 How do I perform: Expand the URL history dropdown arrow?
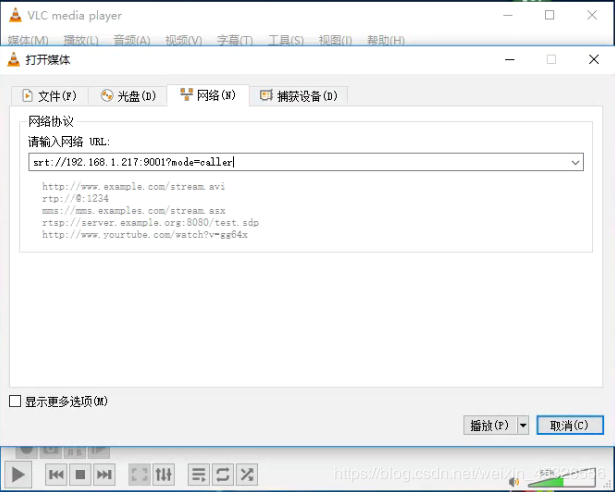[575, 162]
